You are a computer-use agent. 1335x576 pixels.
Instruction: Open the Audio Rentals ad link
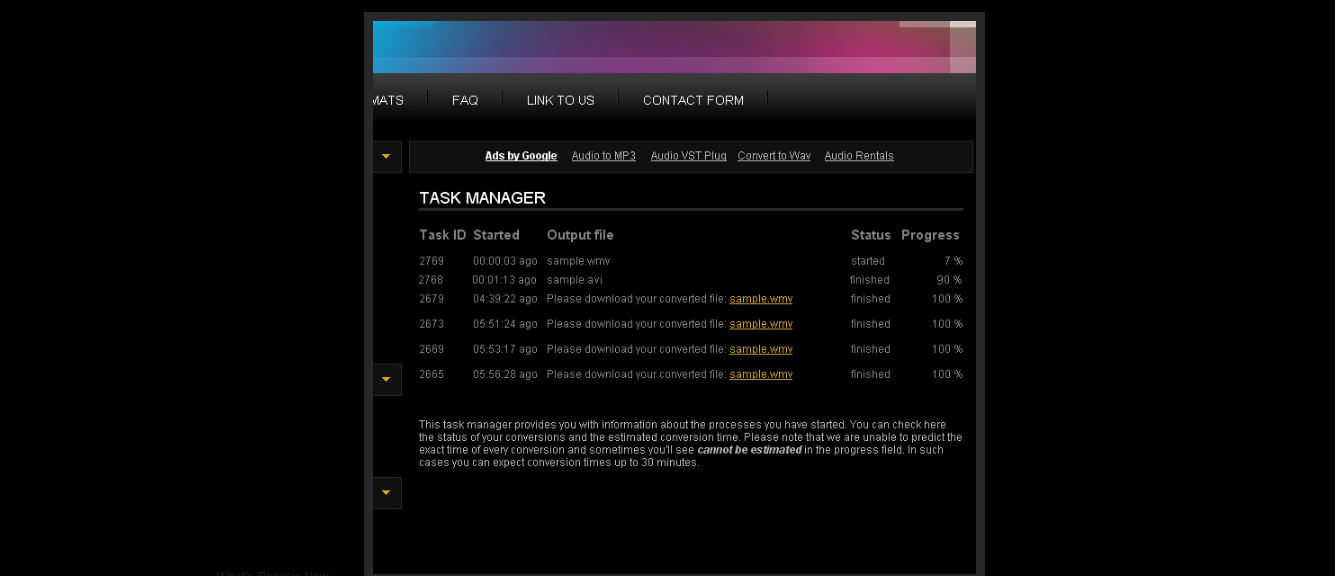859,156
